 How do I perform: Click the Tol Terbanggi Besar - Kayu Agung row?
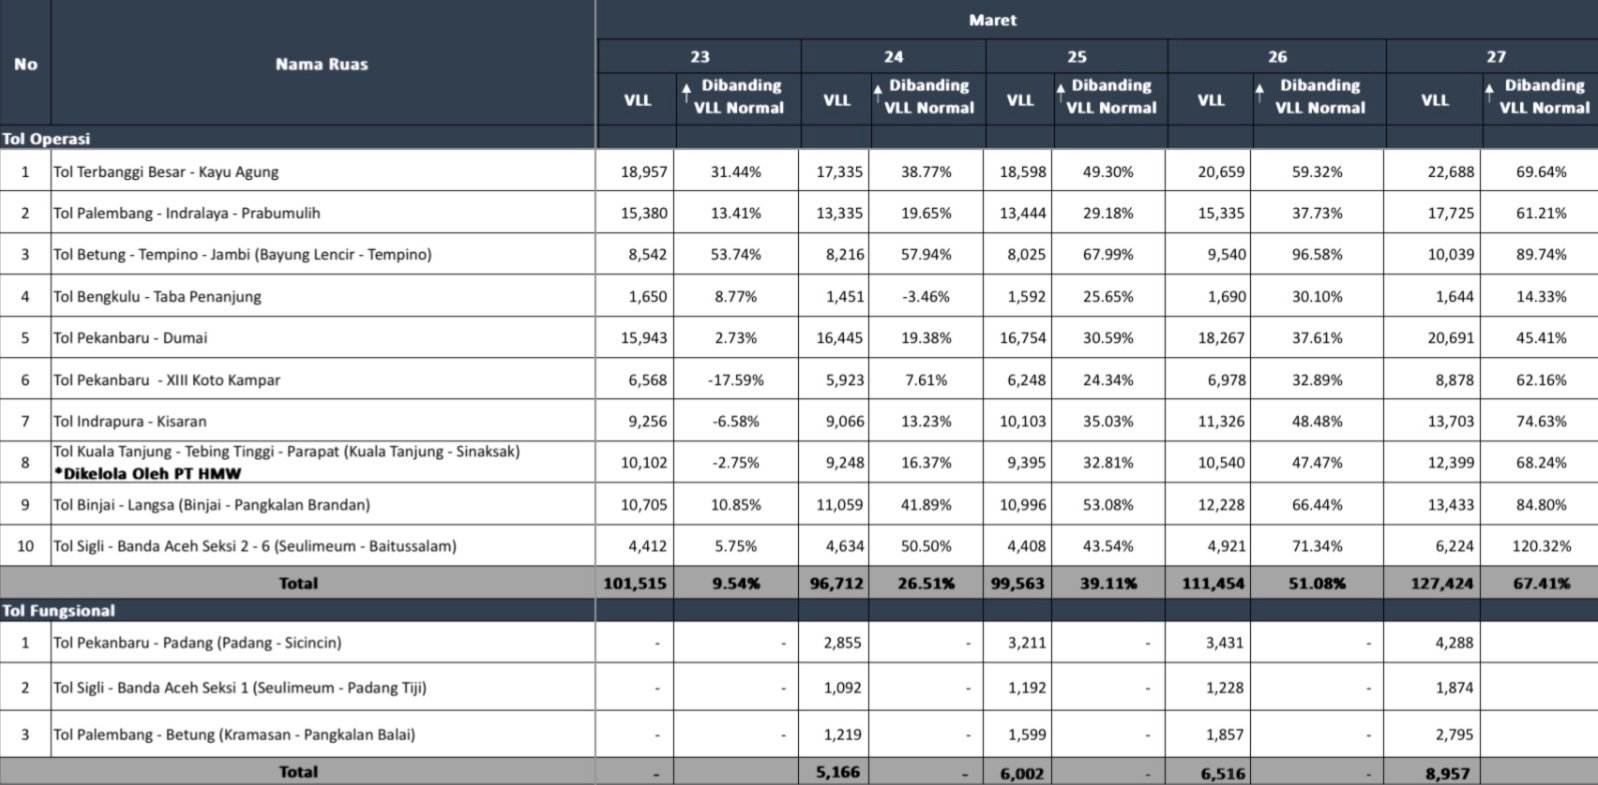(x=166, y=172)
